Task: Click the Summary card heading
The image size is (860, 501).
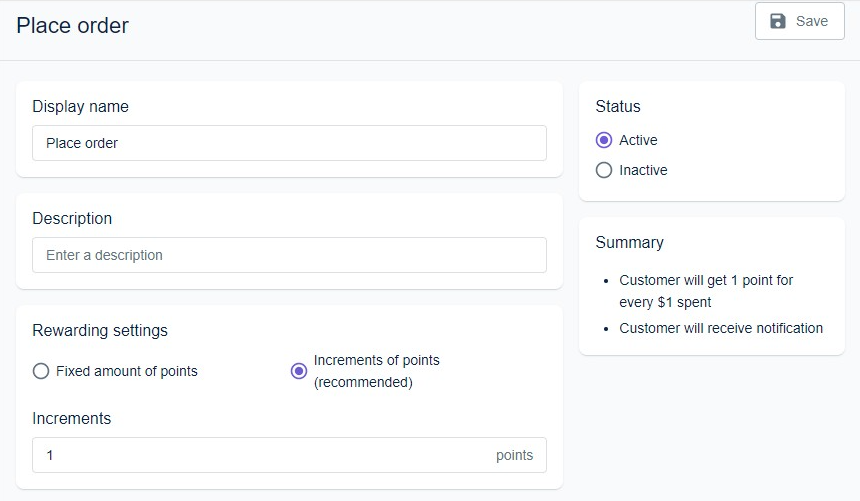Action: click(x=629, y=242)
